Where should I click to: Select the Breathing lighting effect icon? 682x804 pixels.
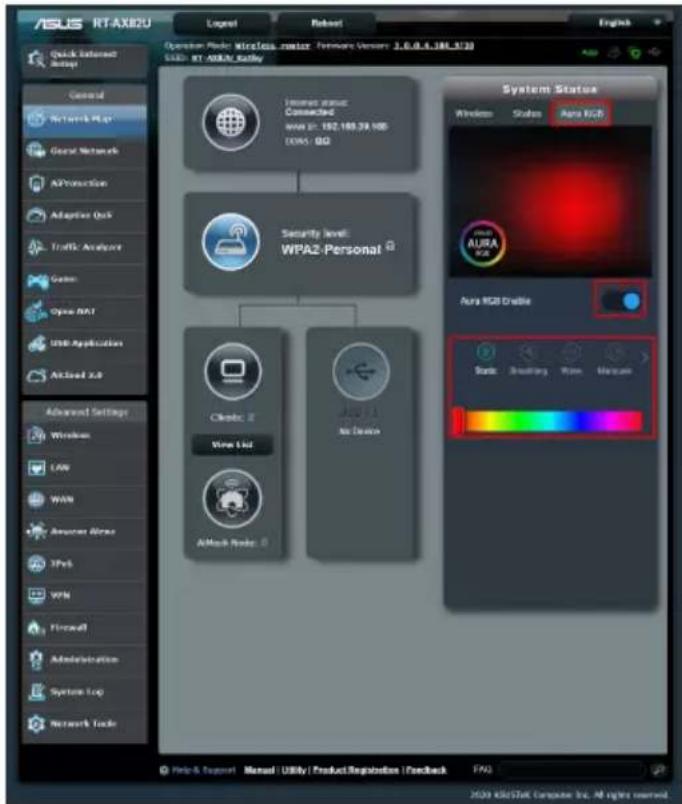click(x=528, y=353)
